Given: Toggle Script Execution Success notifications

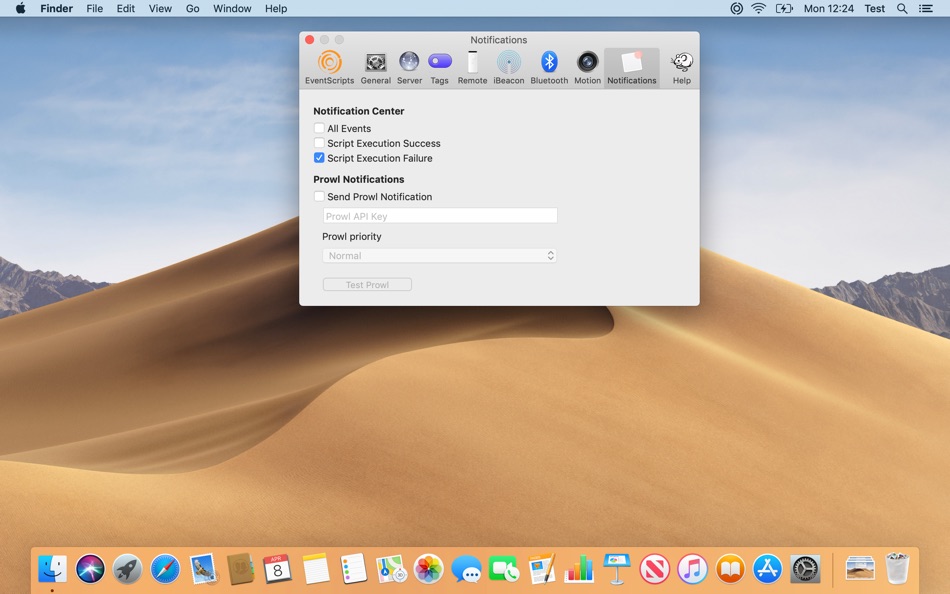Looking at the screenshot, I should click(x=319, y=143).
